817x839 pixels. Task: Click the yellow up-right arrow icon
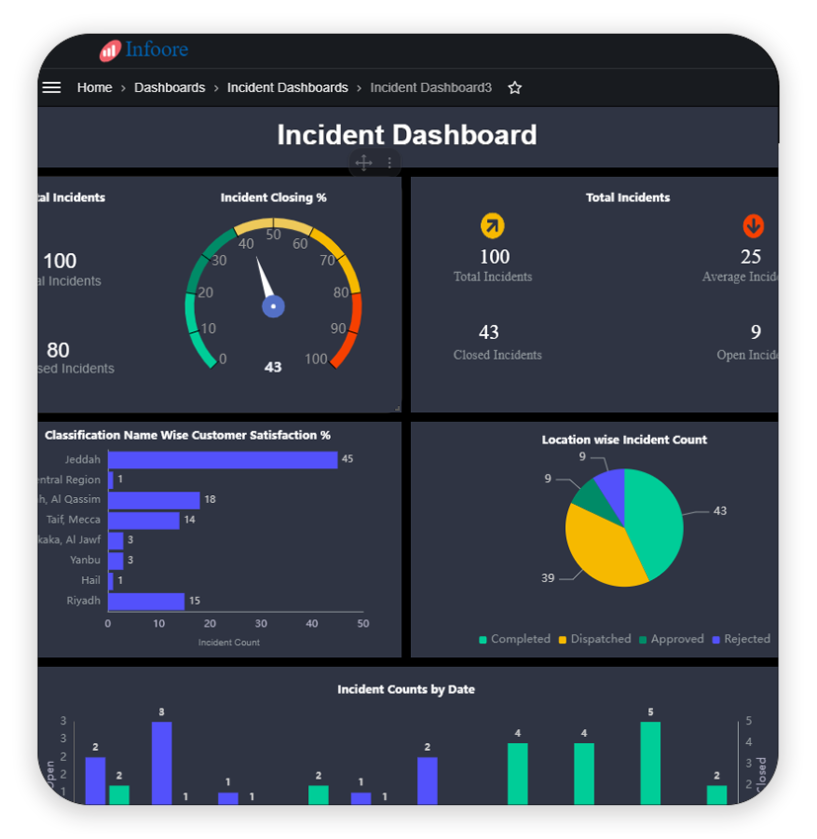492,225
